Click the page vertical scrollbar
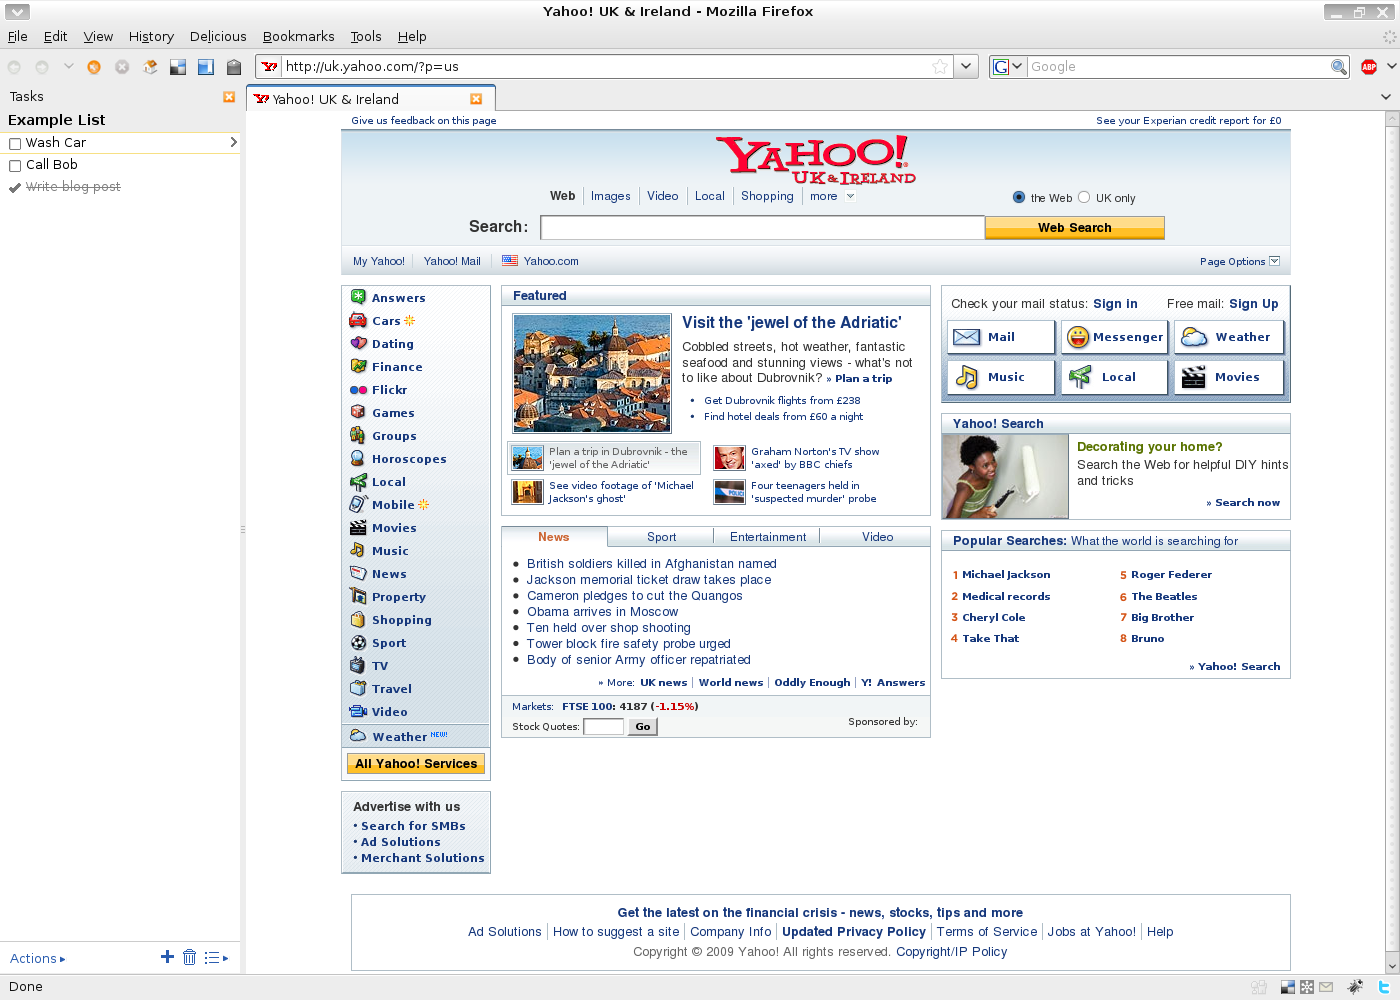Viewport: 1400px width, 1000px height. [x=1391, y=540]
